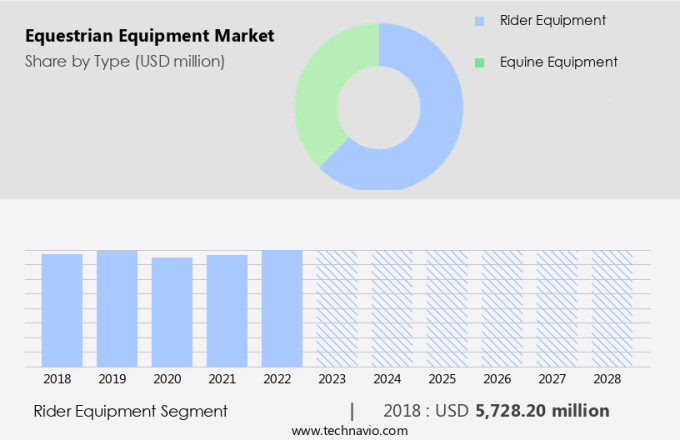Click the hatched 2023 forecast bar
The height and width of the screenshot is (440, 680).
click(337, 308)
